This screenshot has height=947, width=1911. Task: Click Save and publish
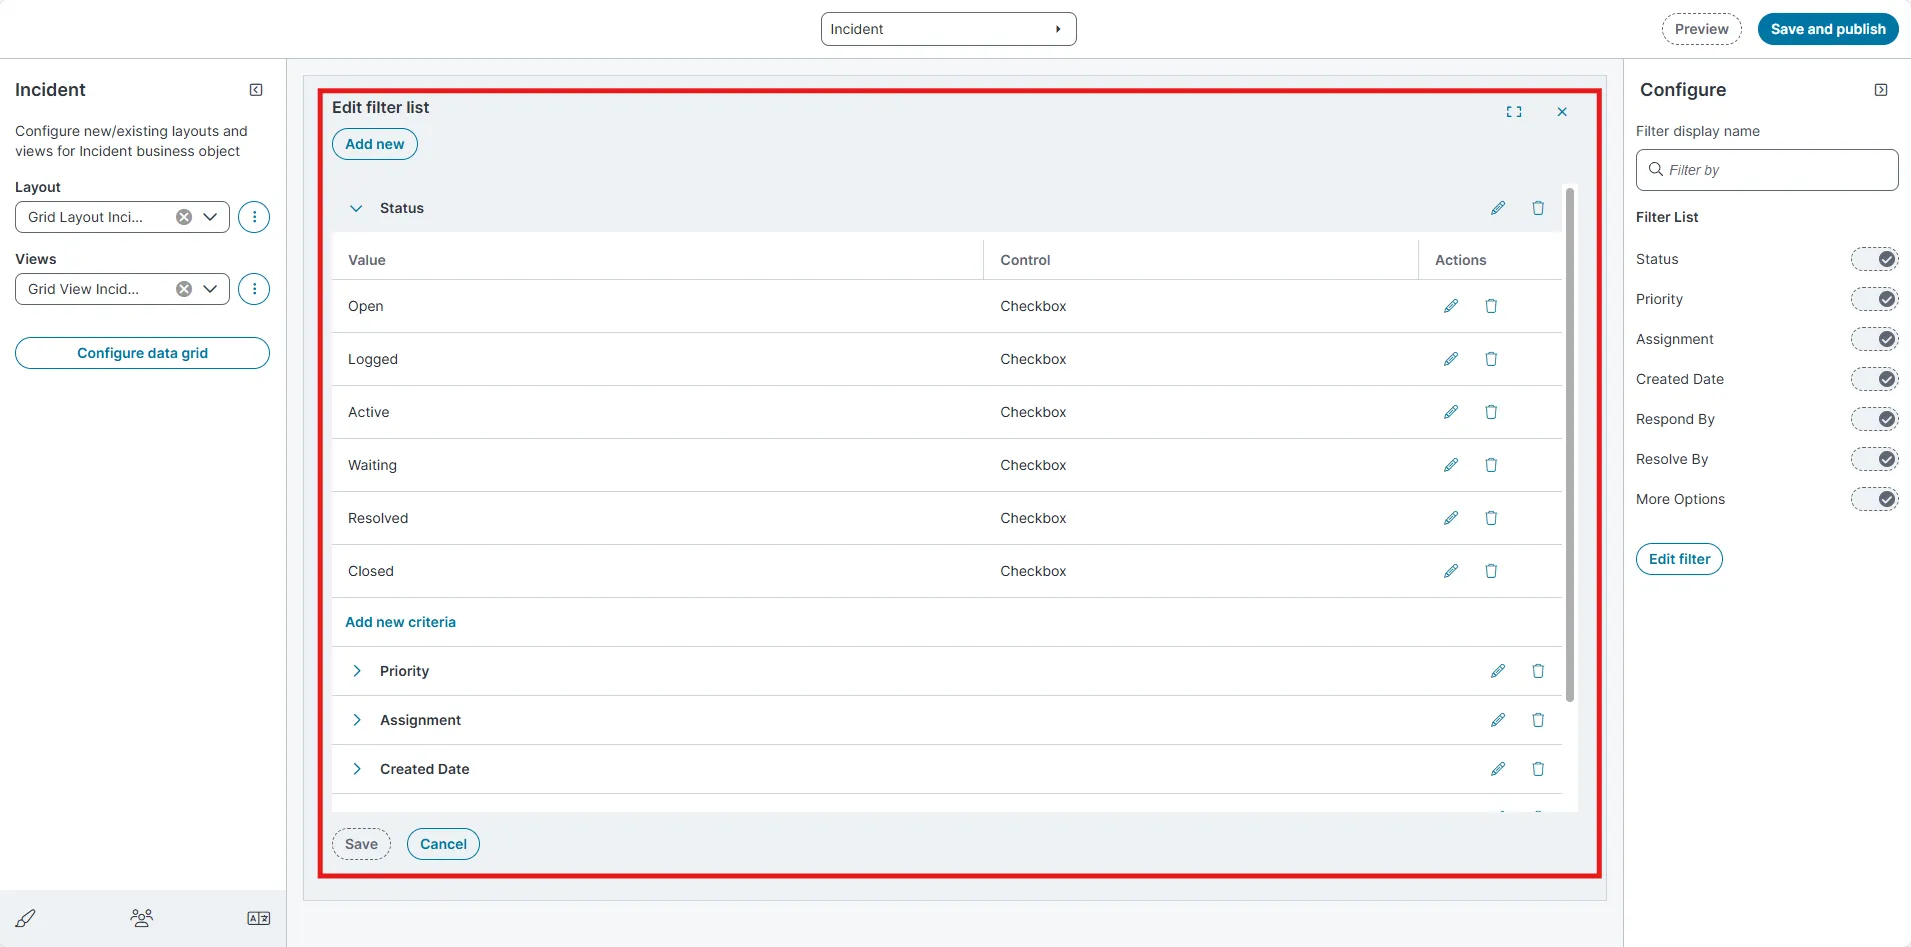(x=1828, y=29)
